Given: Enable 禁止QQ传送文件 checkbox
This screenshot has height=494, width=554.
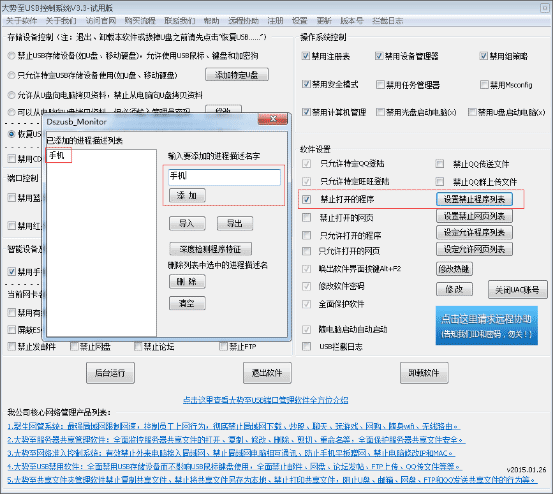Looking at the screenshot, I should [x=440, y=164].
